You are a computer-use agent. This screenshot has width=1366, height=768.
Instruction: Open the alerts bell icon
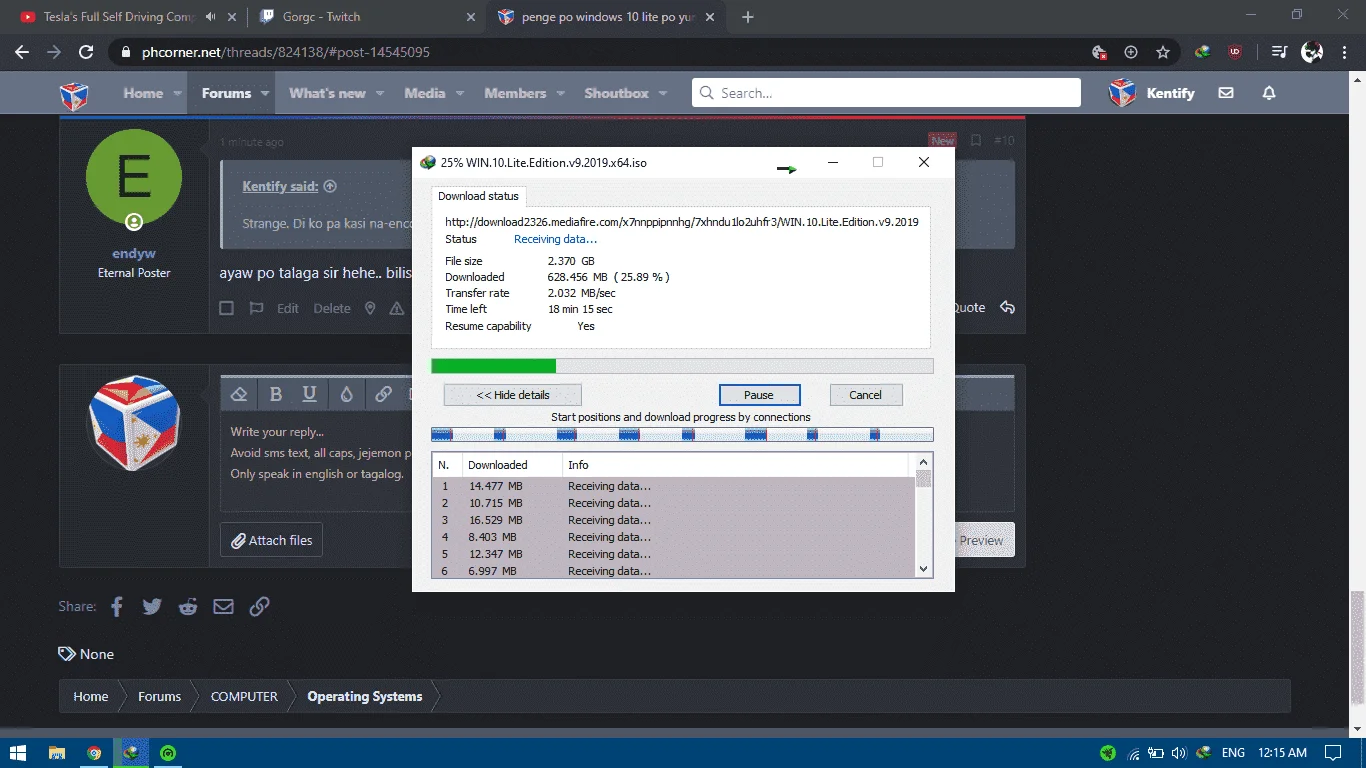click(1269, 93)
